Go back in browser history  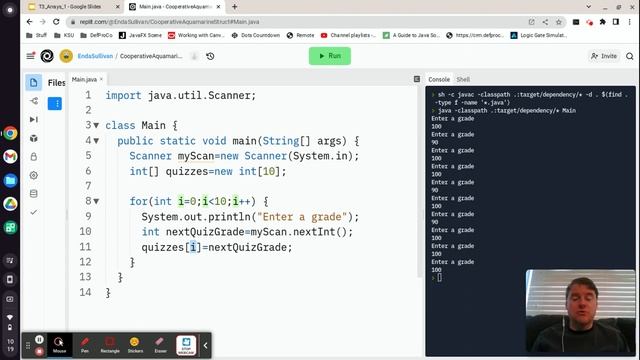pyautogui.click(x=29, y=22)
